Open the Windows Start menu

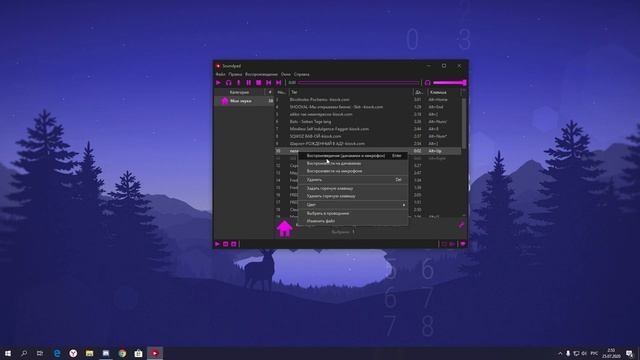[8, 353]
